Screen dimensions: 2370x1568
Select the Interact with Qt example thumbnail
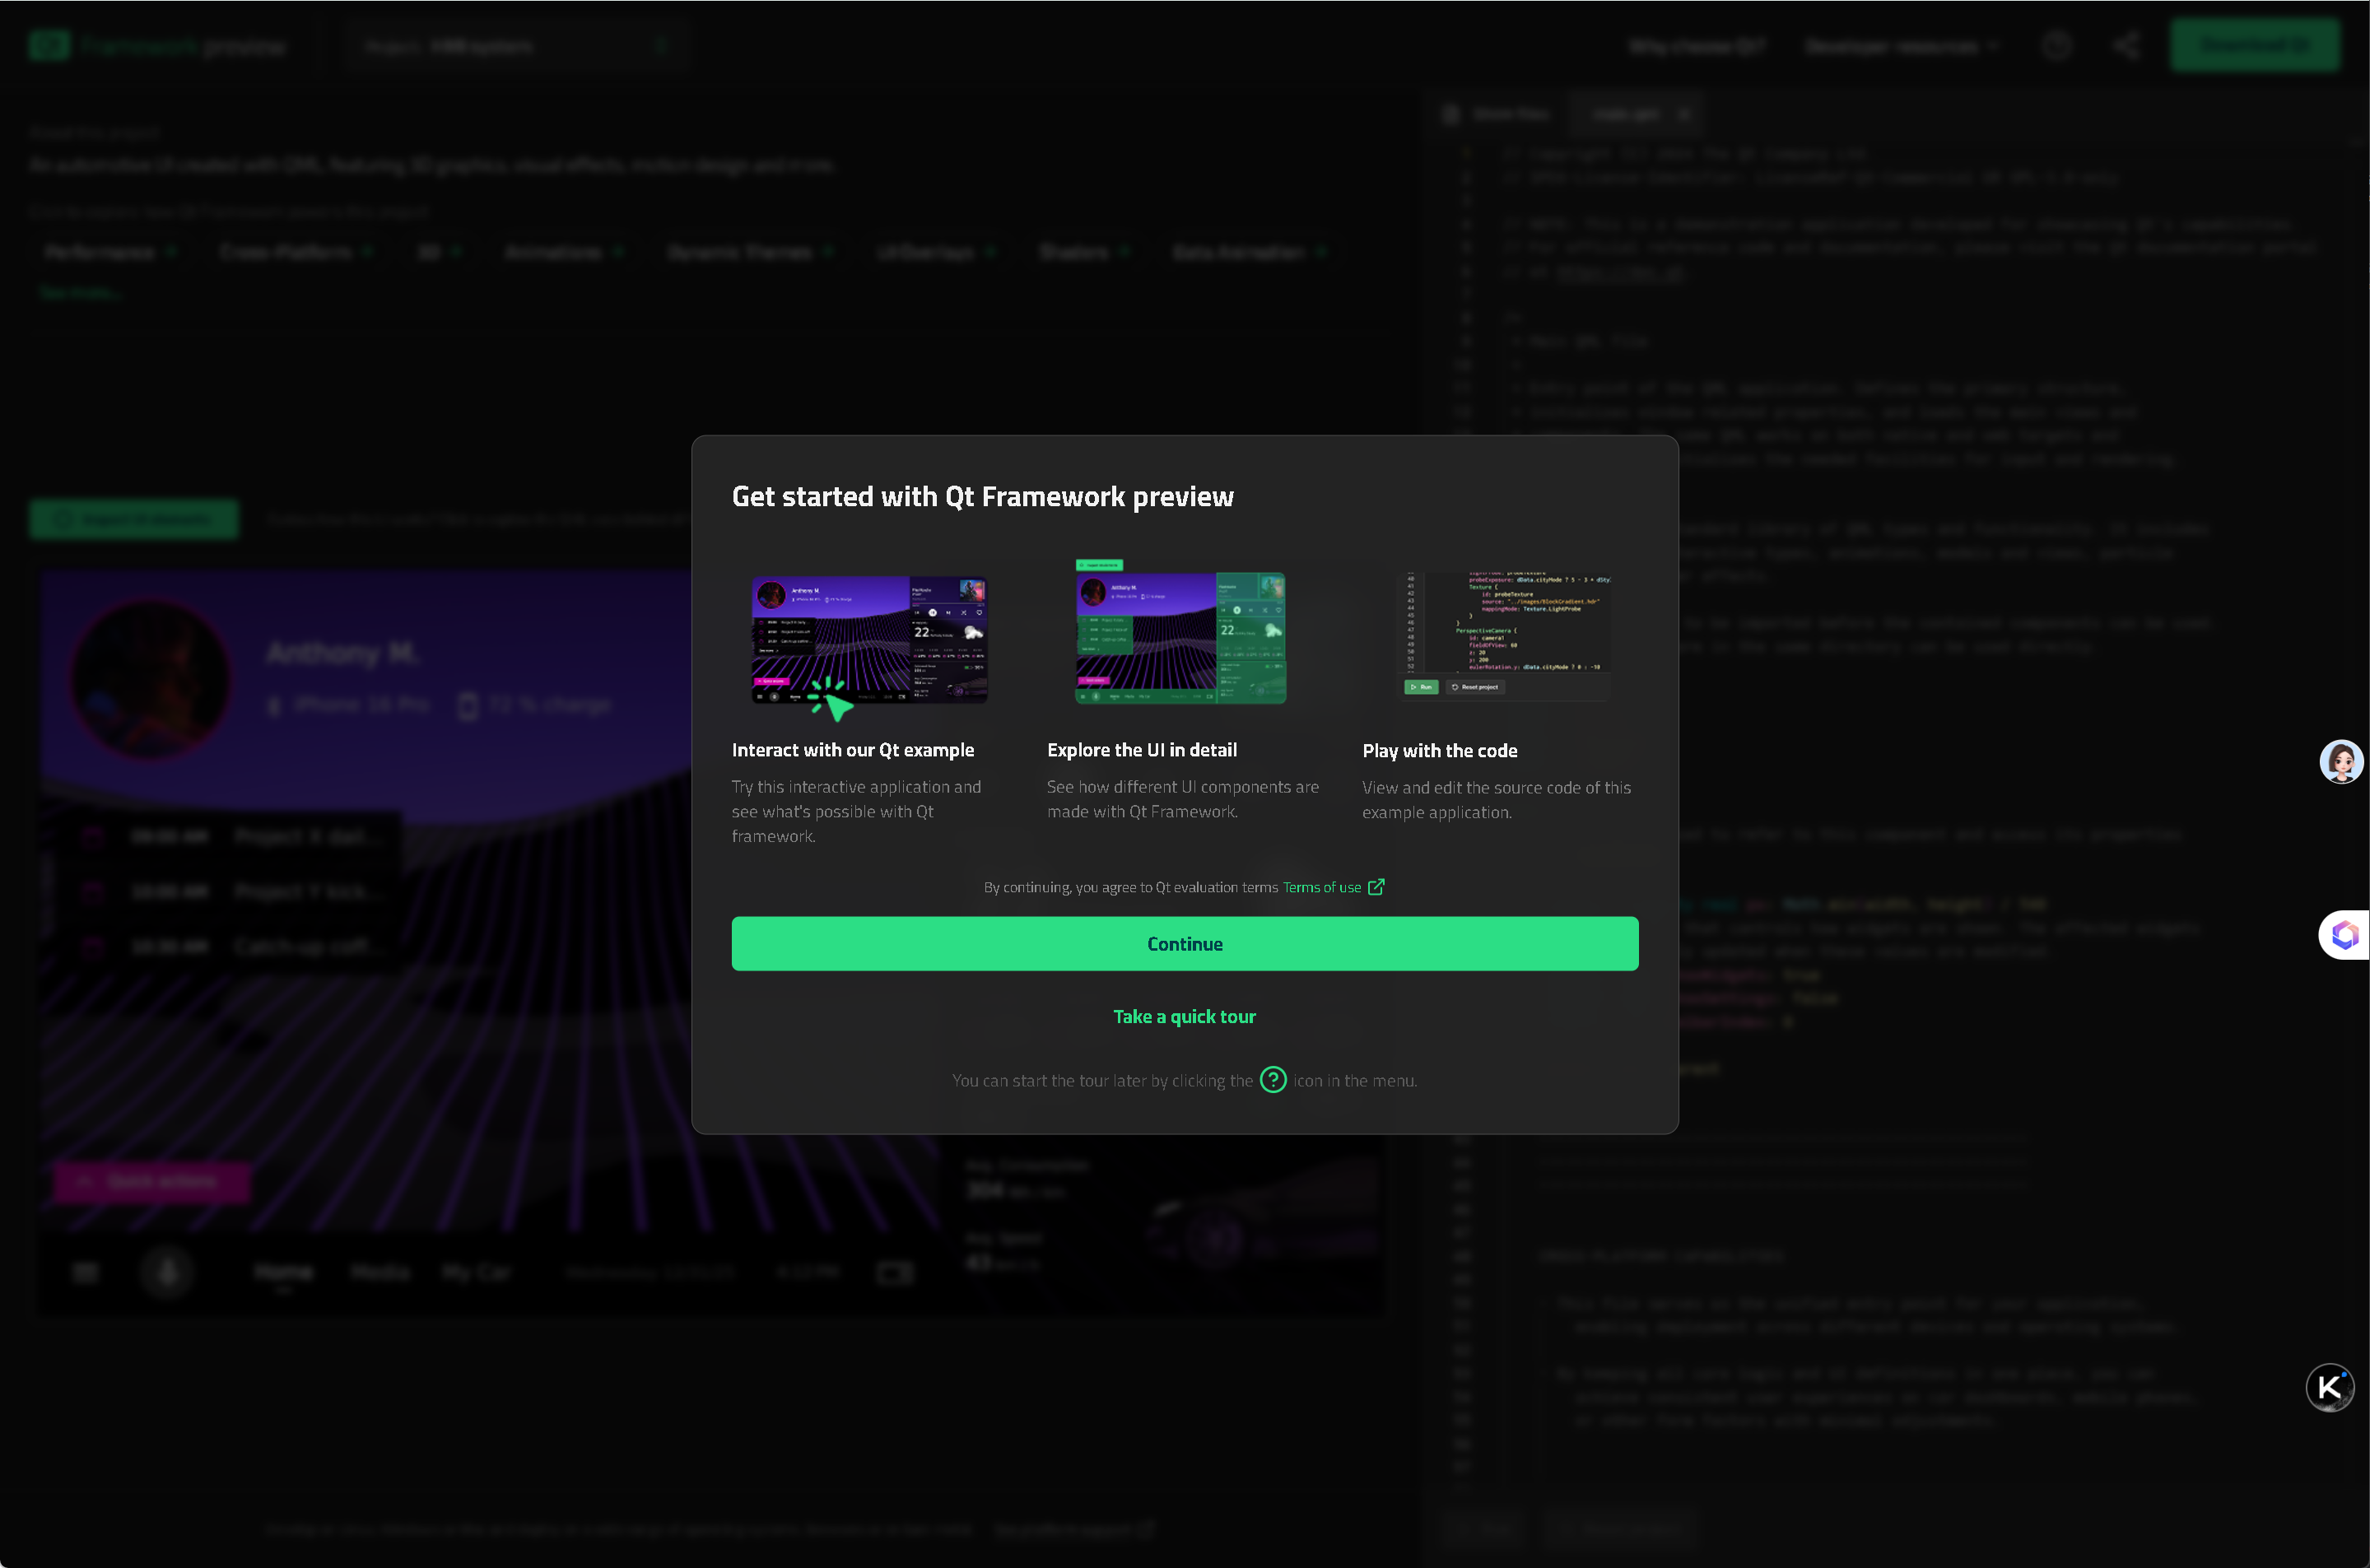pyautogui.click(x=869, y=640)
